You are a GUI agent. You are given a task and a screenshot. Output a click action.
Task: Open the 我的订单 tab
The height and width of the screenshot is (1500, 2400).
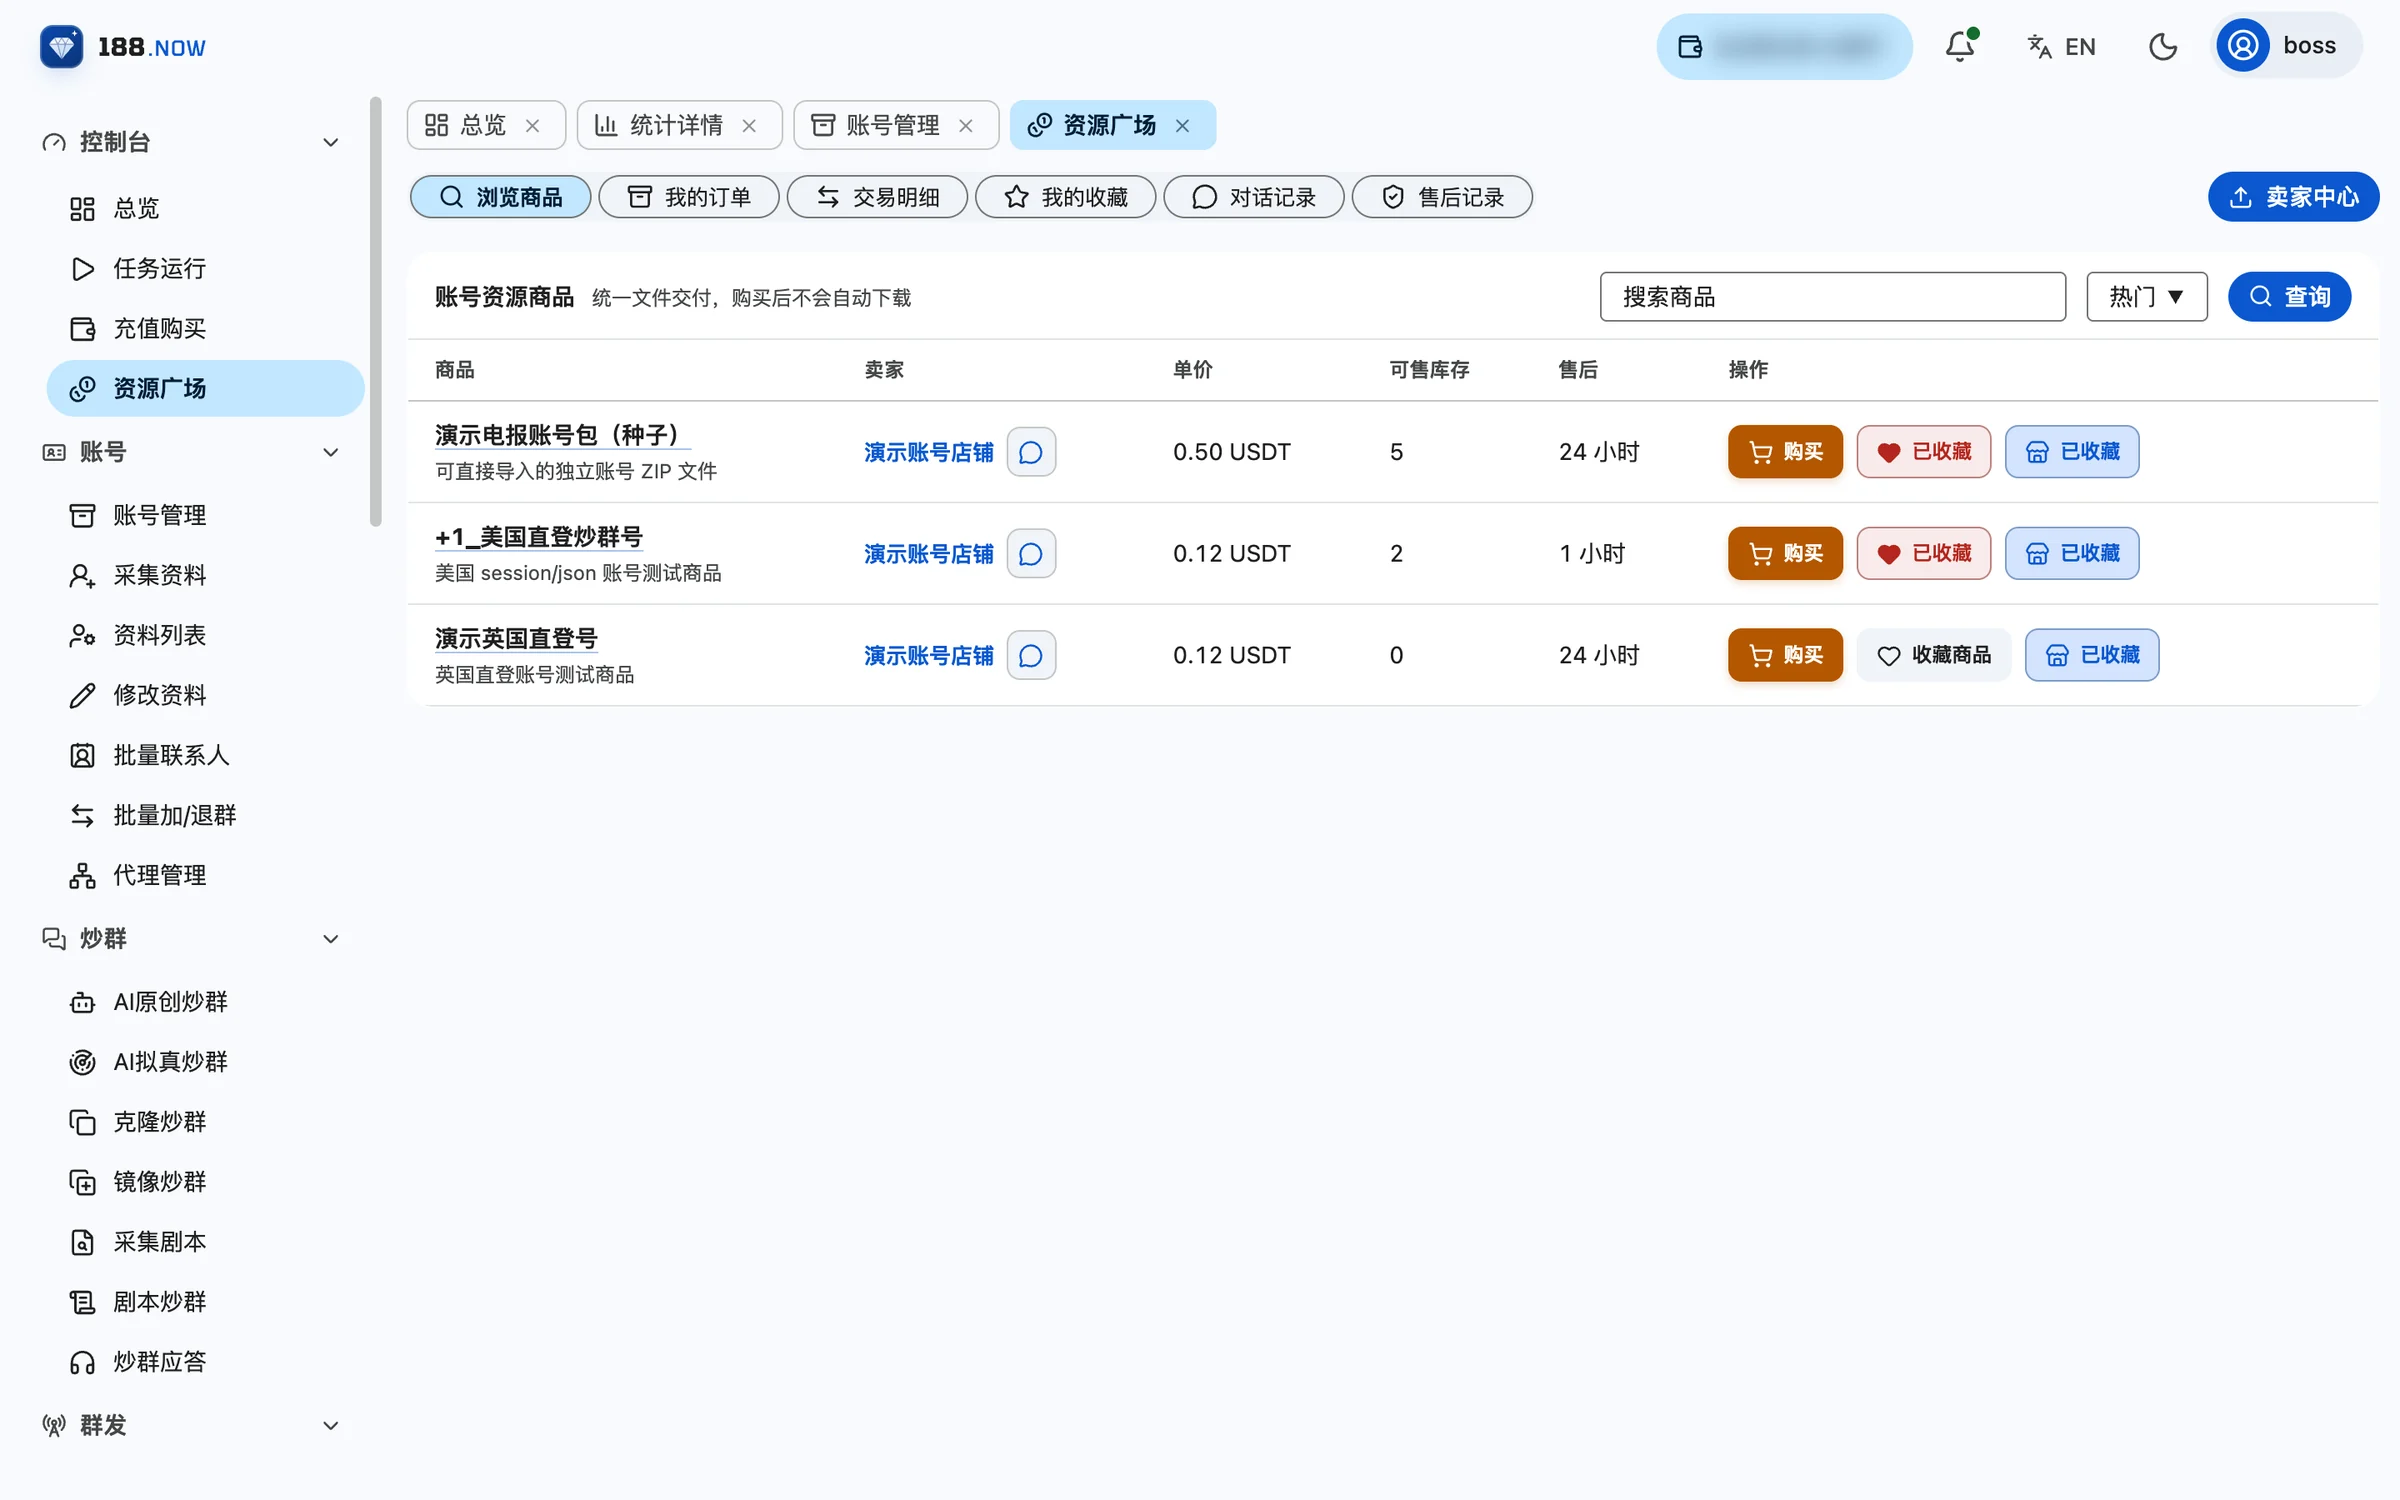(689, 197)
